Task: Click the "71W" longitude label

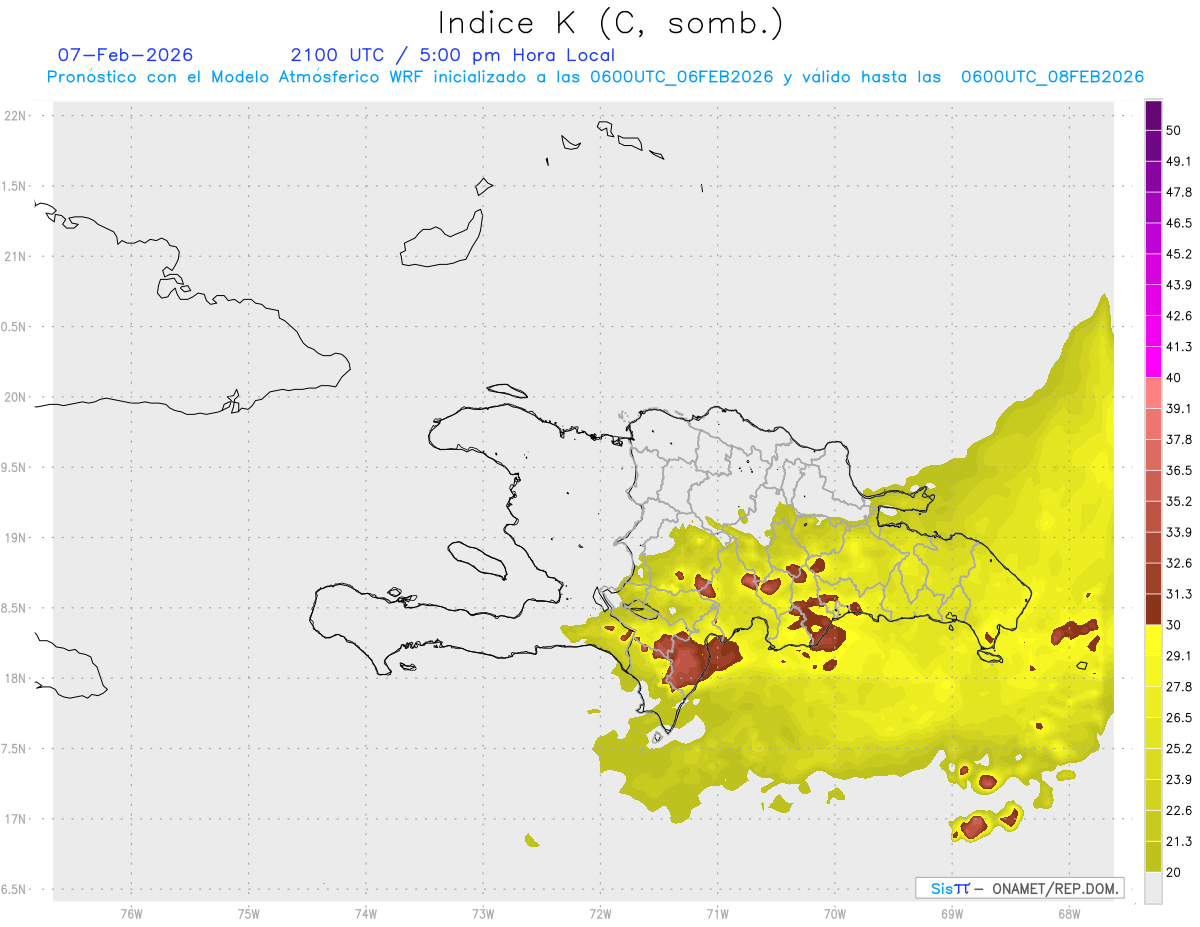Action: tap(717, 913)
